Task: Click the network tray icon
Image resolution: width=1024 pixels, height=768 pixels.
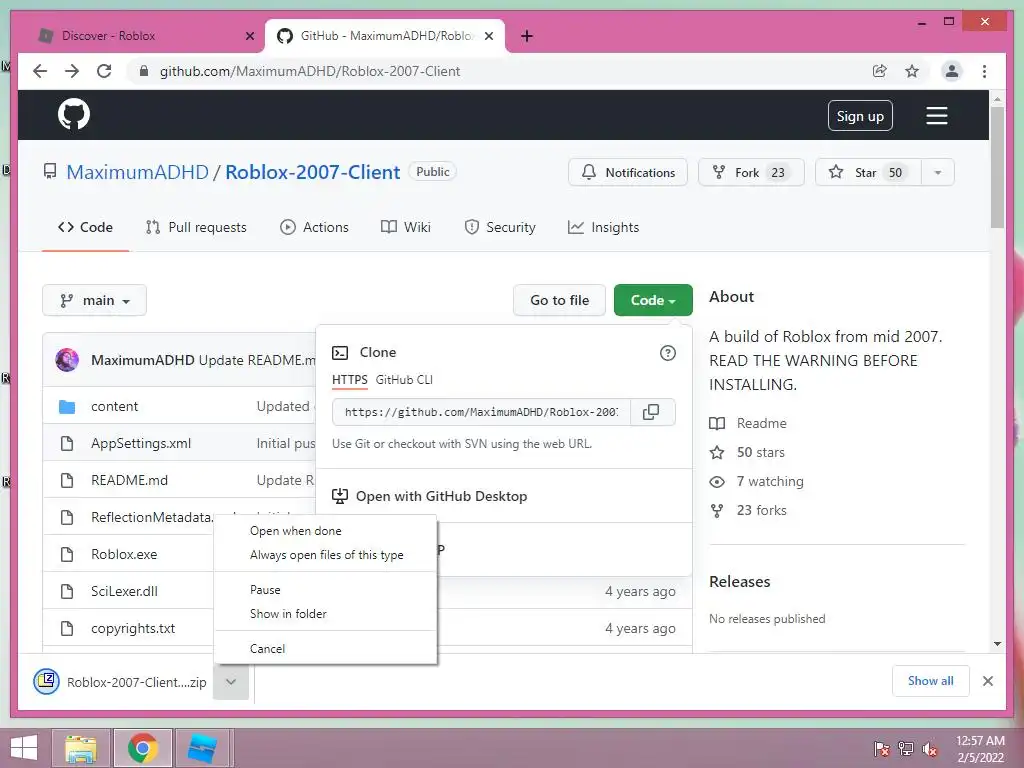Action: (906, 749)
